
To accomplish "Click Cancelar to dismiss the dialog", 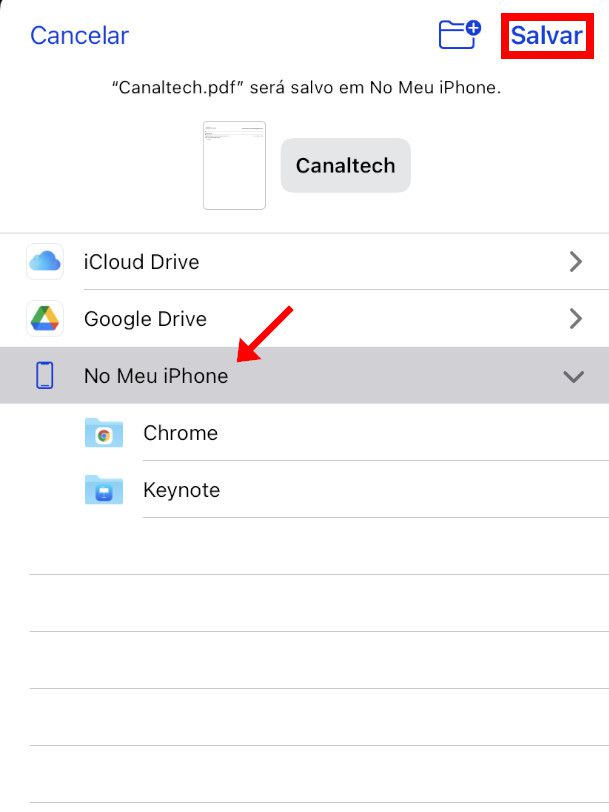I will coord(79,35).
